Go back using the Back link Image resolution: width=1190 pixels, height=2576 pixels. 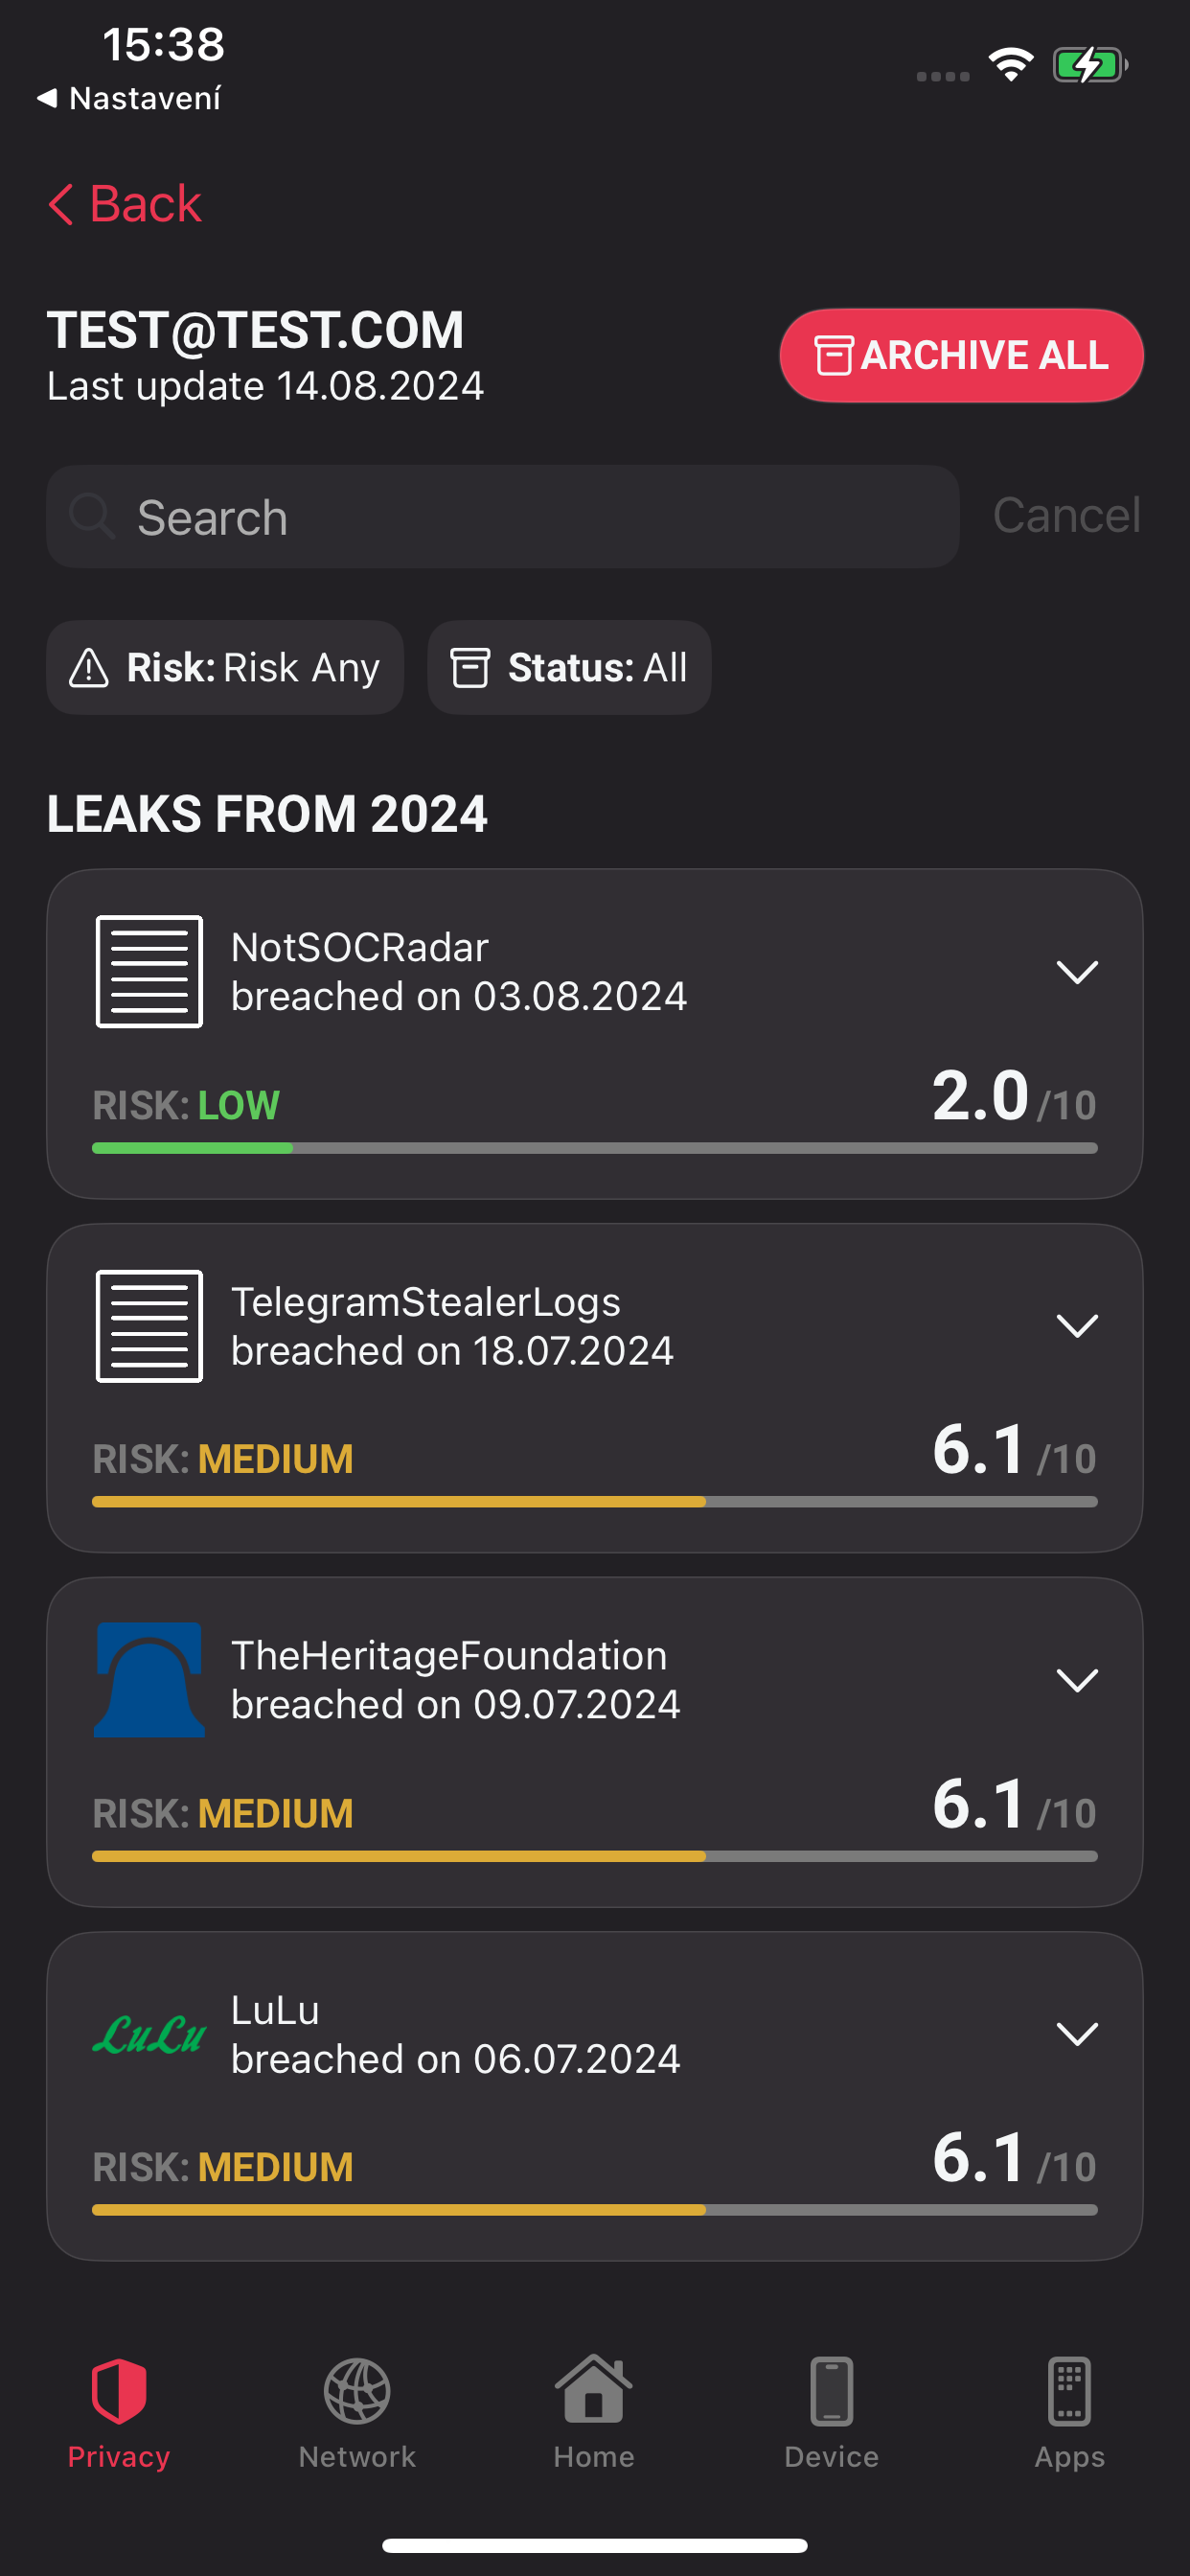pyautogui.click(x=125, y=204)
